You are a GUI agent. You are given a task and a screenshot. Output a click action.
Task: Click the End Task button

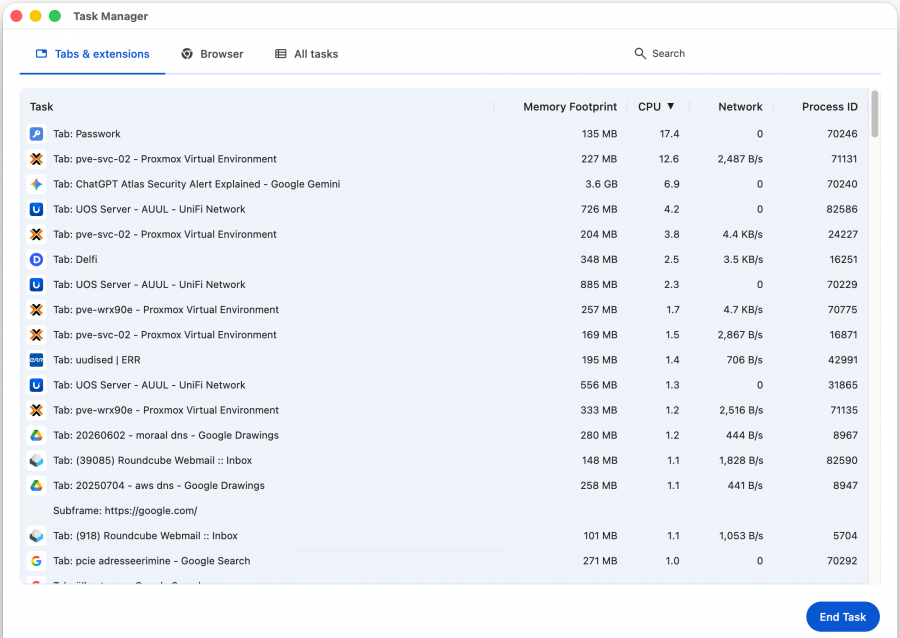click(x=842, y=617)
